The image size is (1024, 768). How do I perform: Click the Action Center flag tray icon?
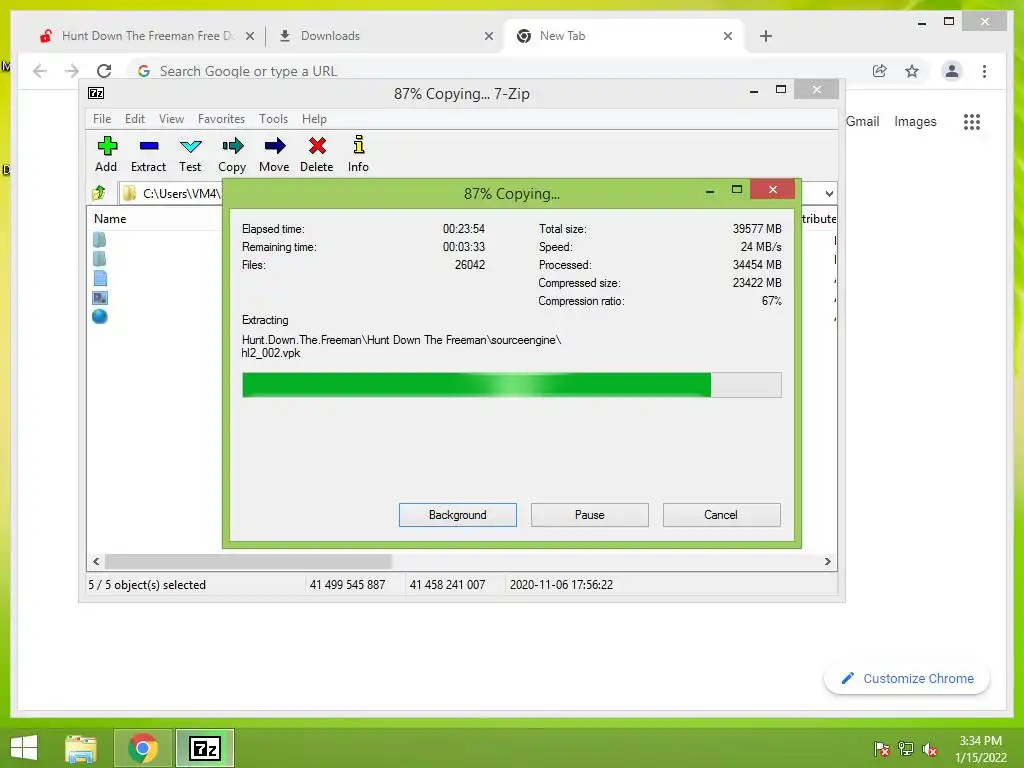tap(882, 749)
